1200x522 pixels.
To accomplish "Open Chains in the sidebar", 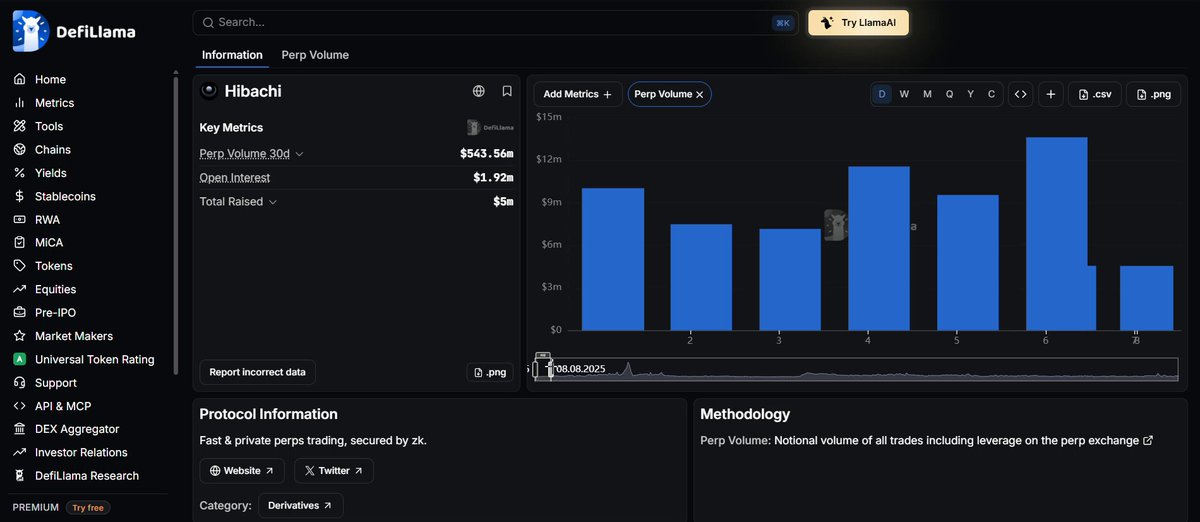I will (53, 150).
